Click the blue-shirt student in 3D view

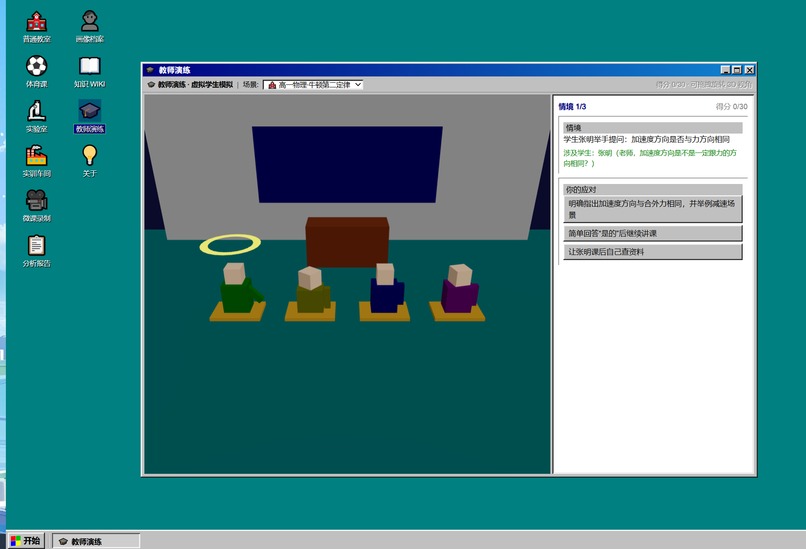[x=387, y=288]
